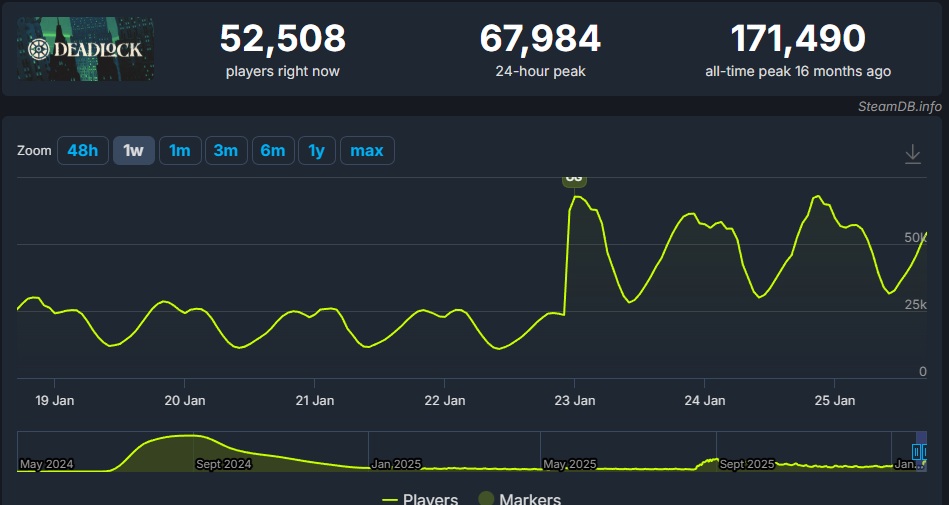Click the Deadlock game banner image
This screenshot has width=949, height=505.
pos(85,48)
